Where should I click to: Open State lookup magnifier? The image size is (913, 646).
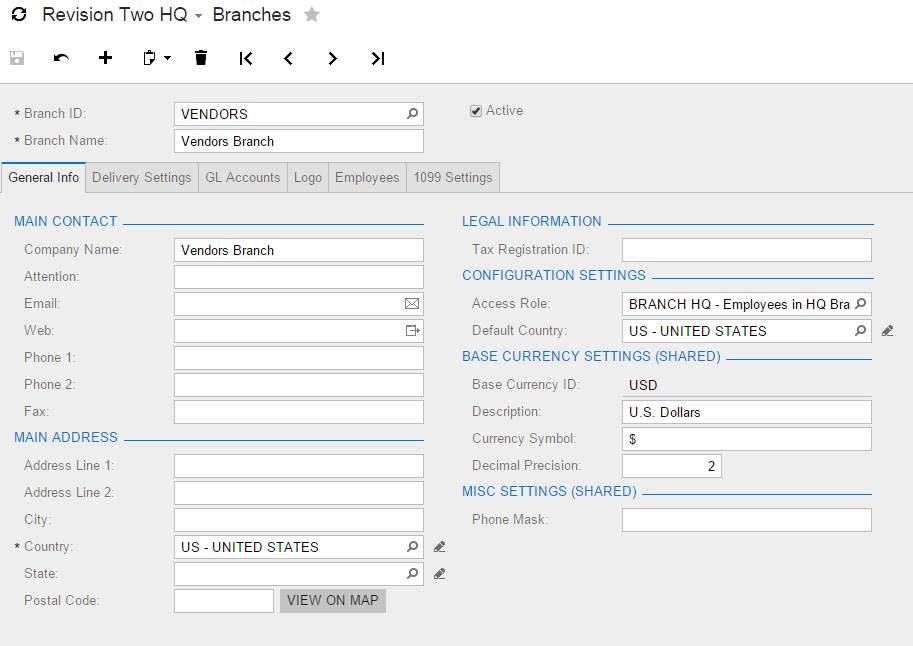(x=412, y=573)
